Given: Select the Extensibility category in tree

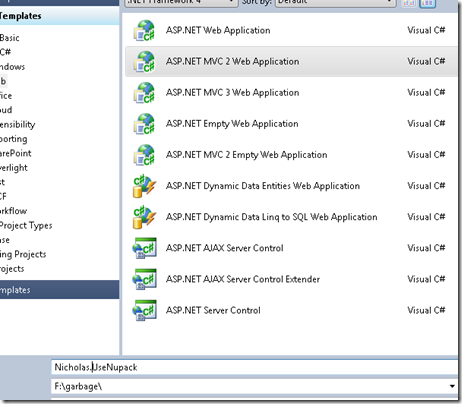Looking at the screenshot, I should point(17,124).
